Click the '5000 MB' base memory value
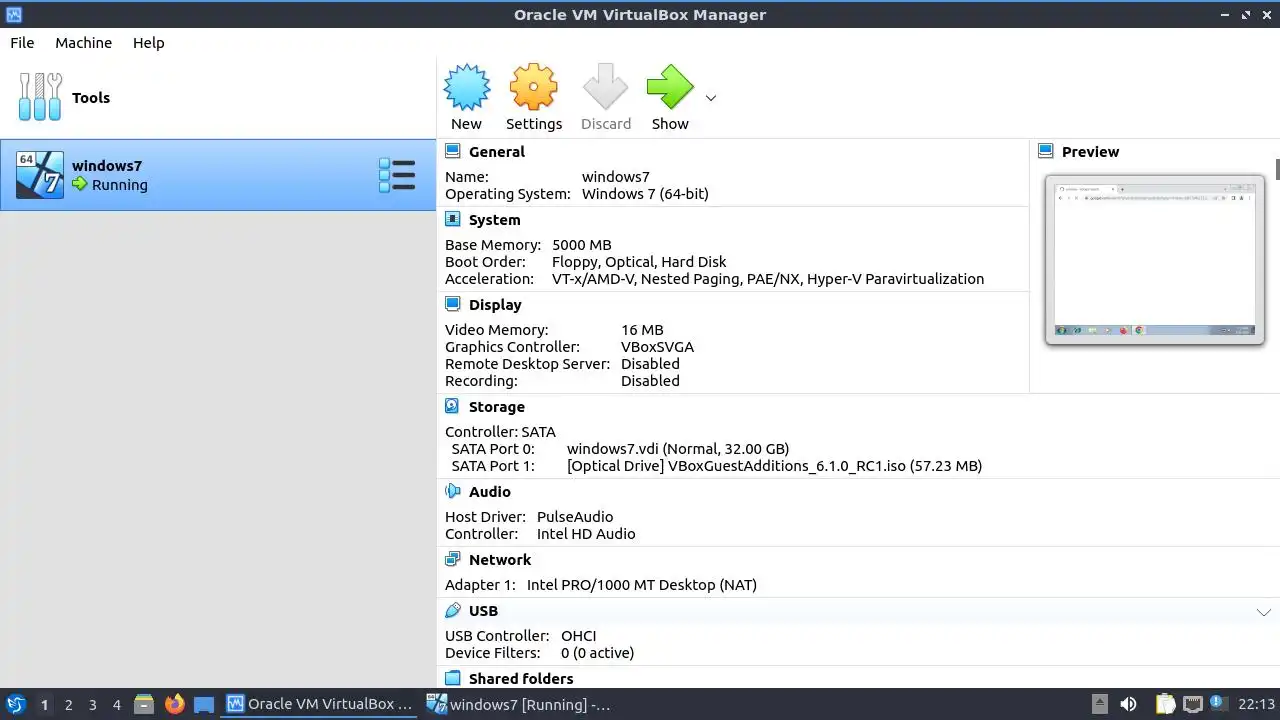 582,245
